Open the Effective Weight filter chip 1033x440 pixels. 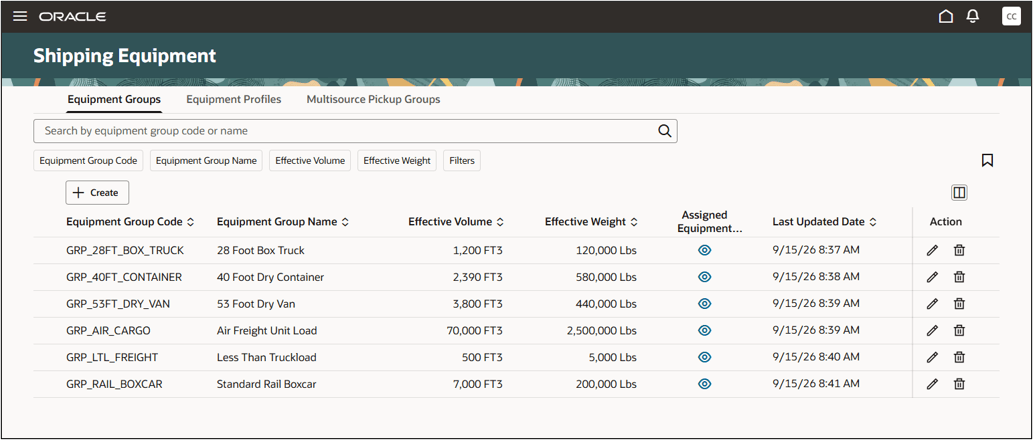pos(397,161)
